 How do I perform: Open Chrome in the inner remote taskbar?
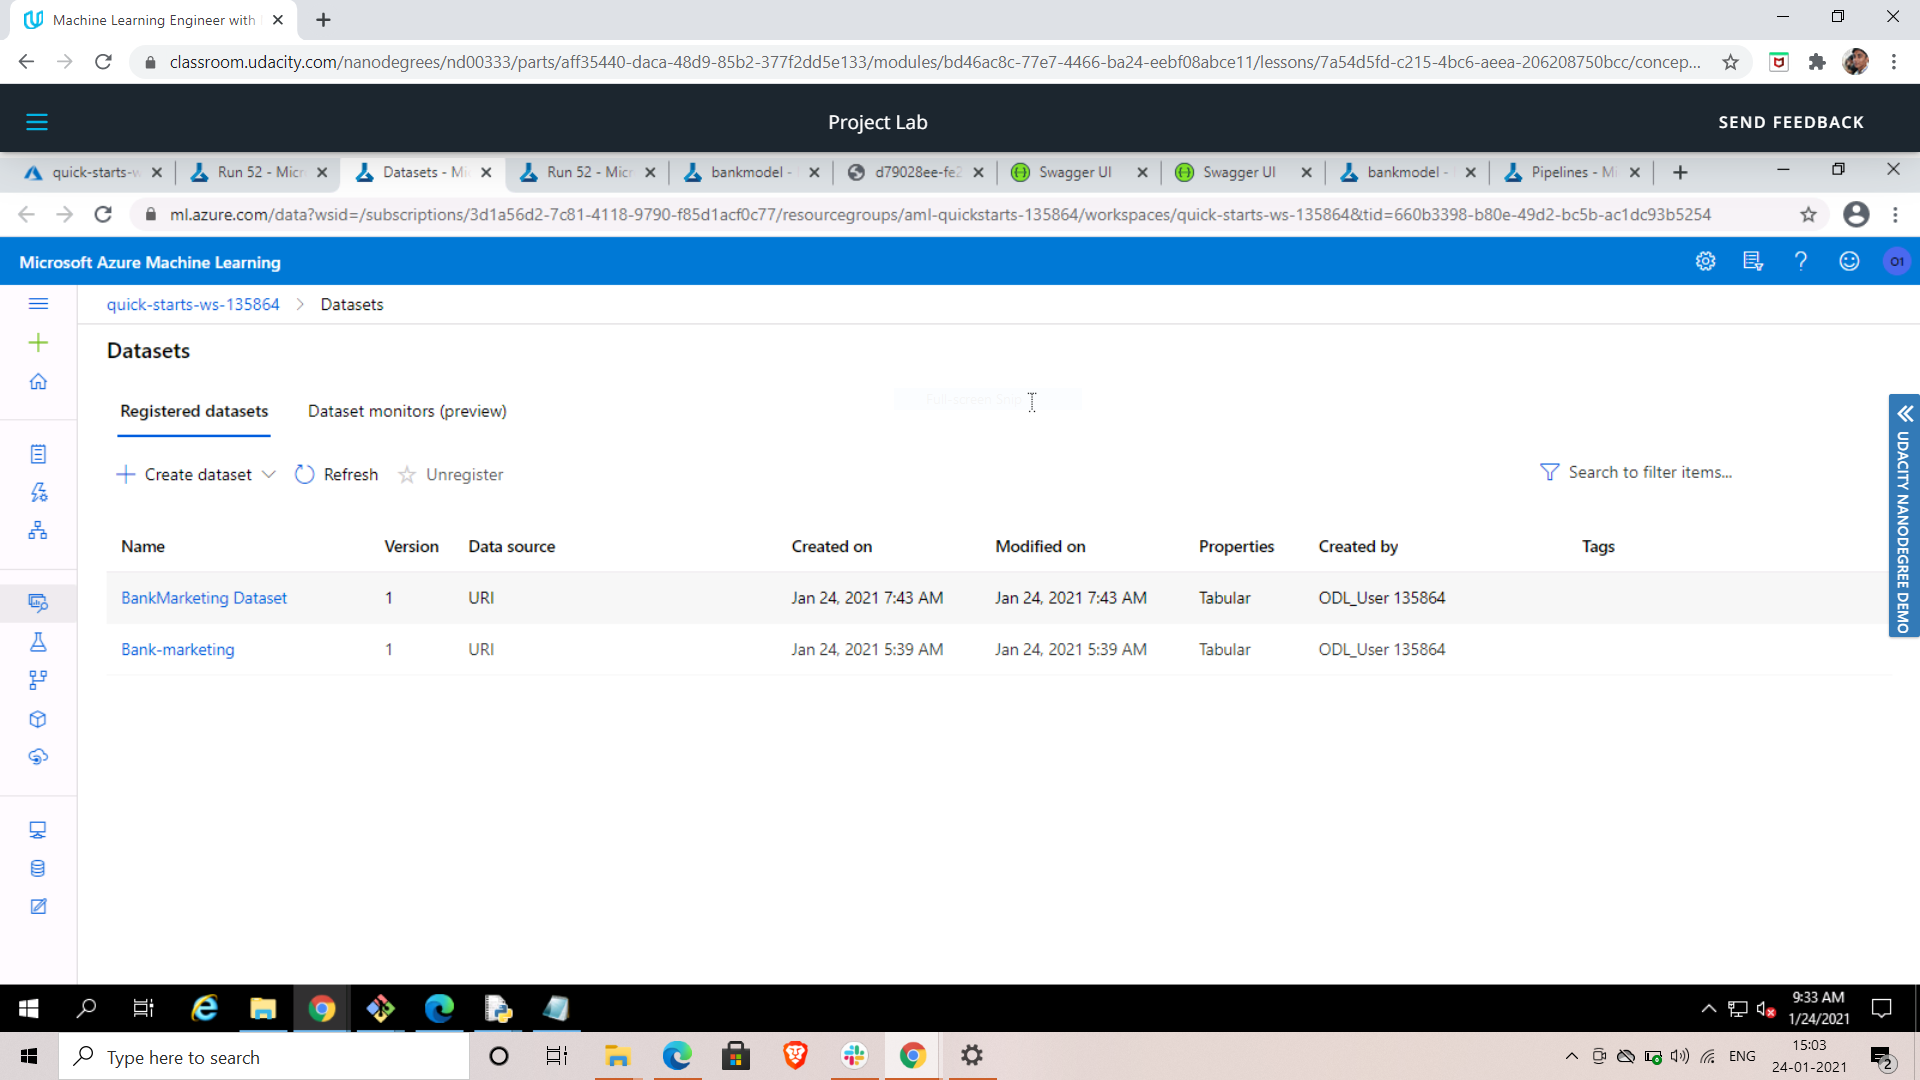tap(321, 1008)
